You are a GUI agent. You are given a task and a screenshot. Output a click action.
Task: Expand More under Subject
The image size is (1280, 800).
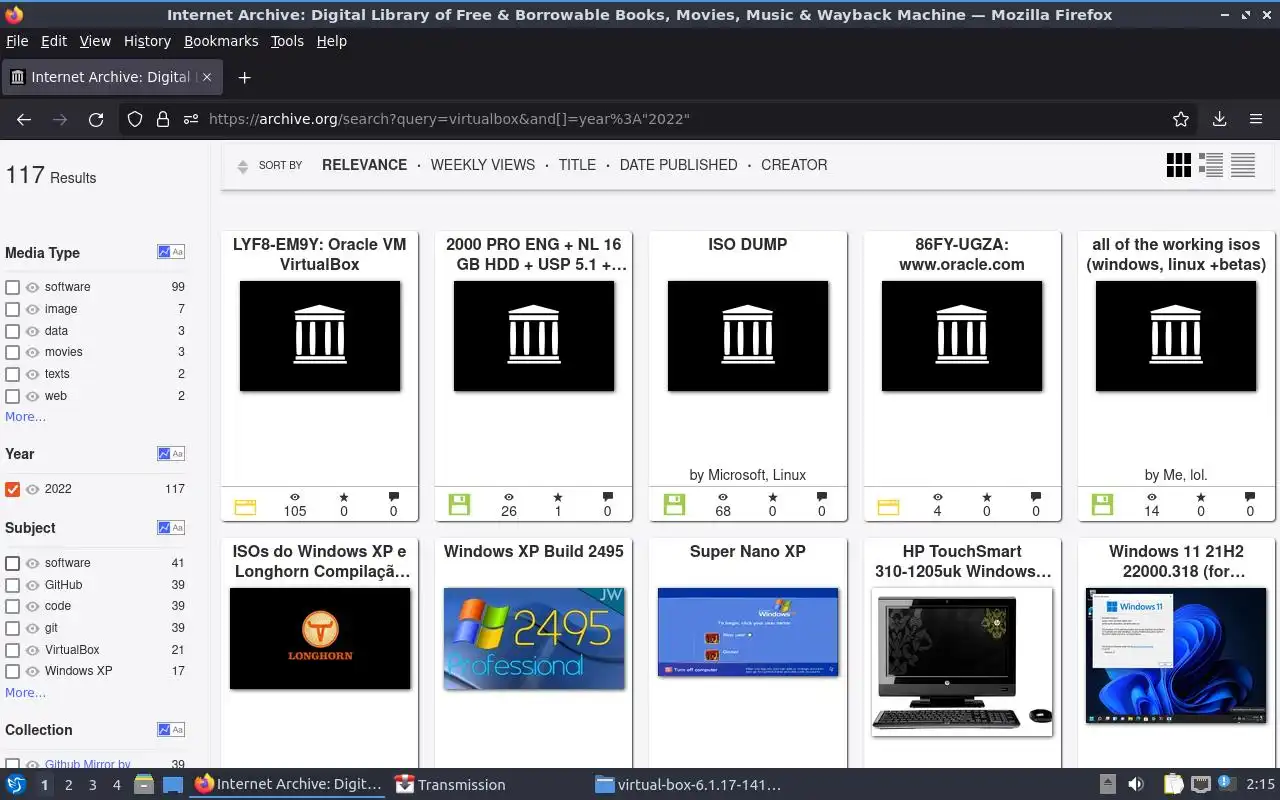click(x=25, y=693)
